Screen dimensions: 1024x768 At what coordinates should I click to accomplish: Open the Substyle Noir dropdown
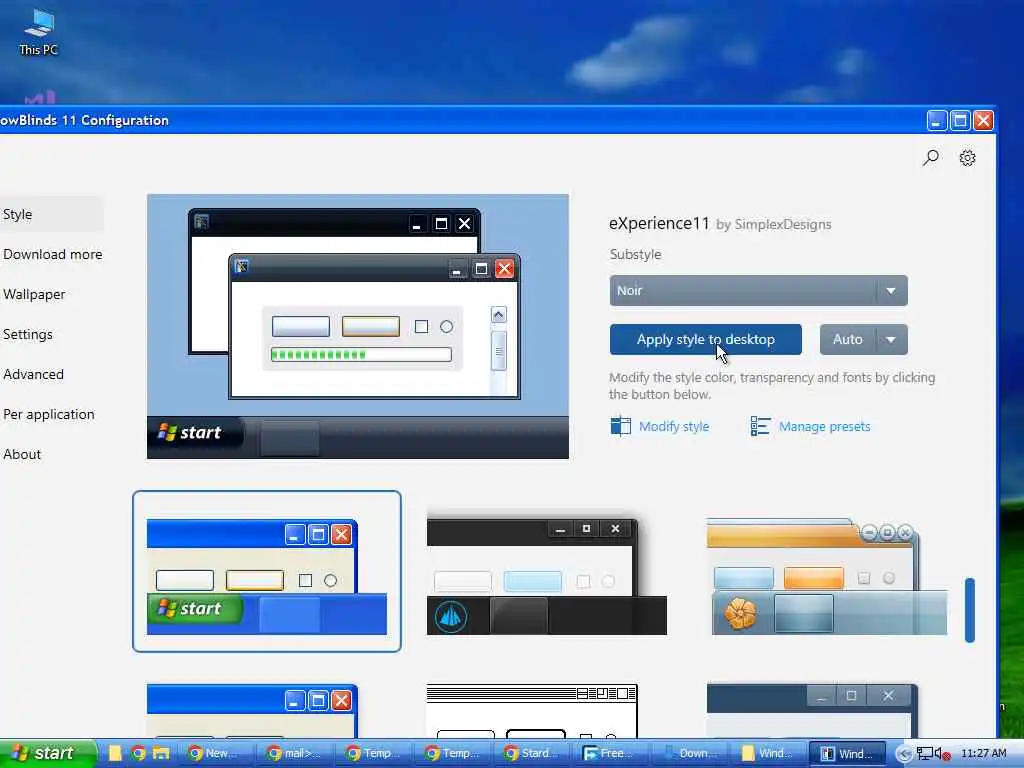point(758,291)
